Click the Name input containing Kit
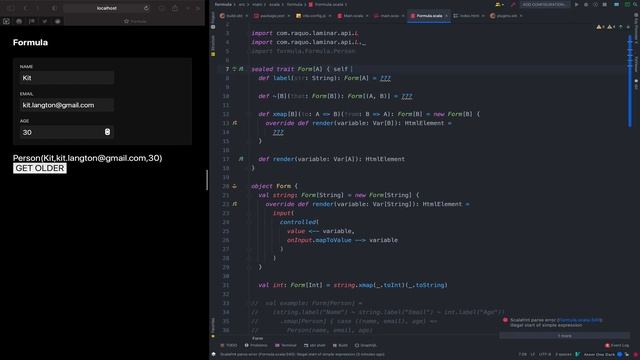 coord(67,78)
